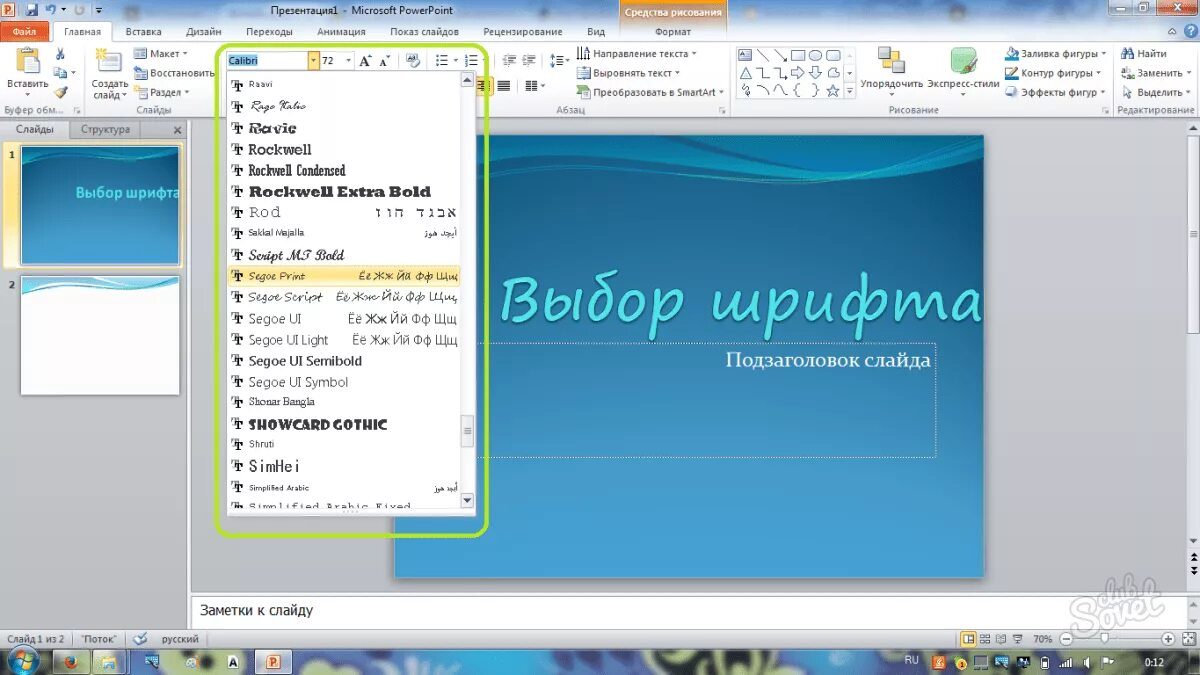
Task: Choose the Showcard Gothic font
Action: (344, 424)
